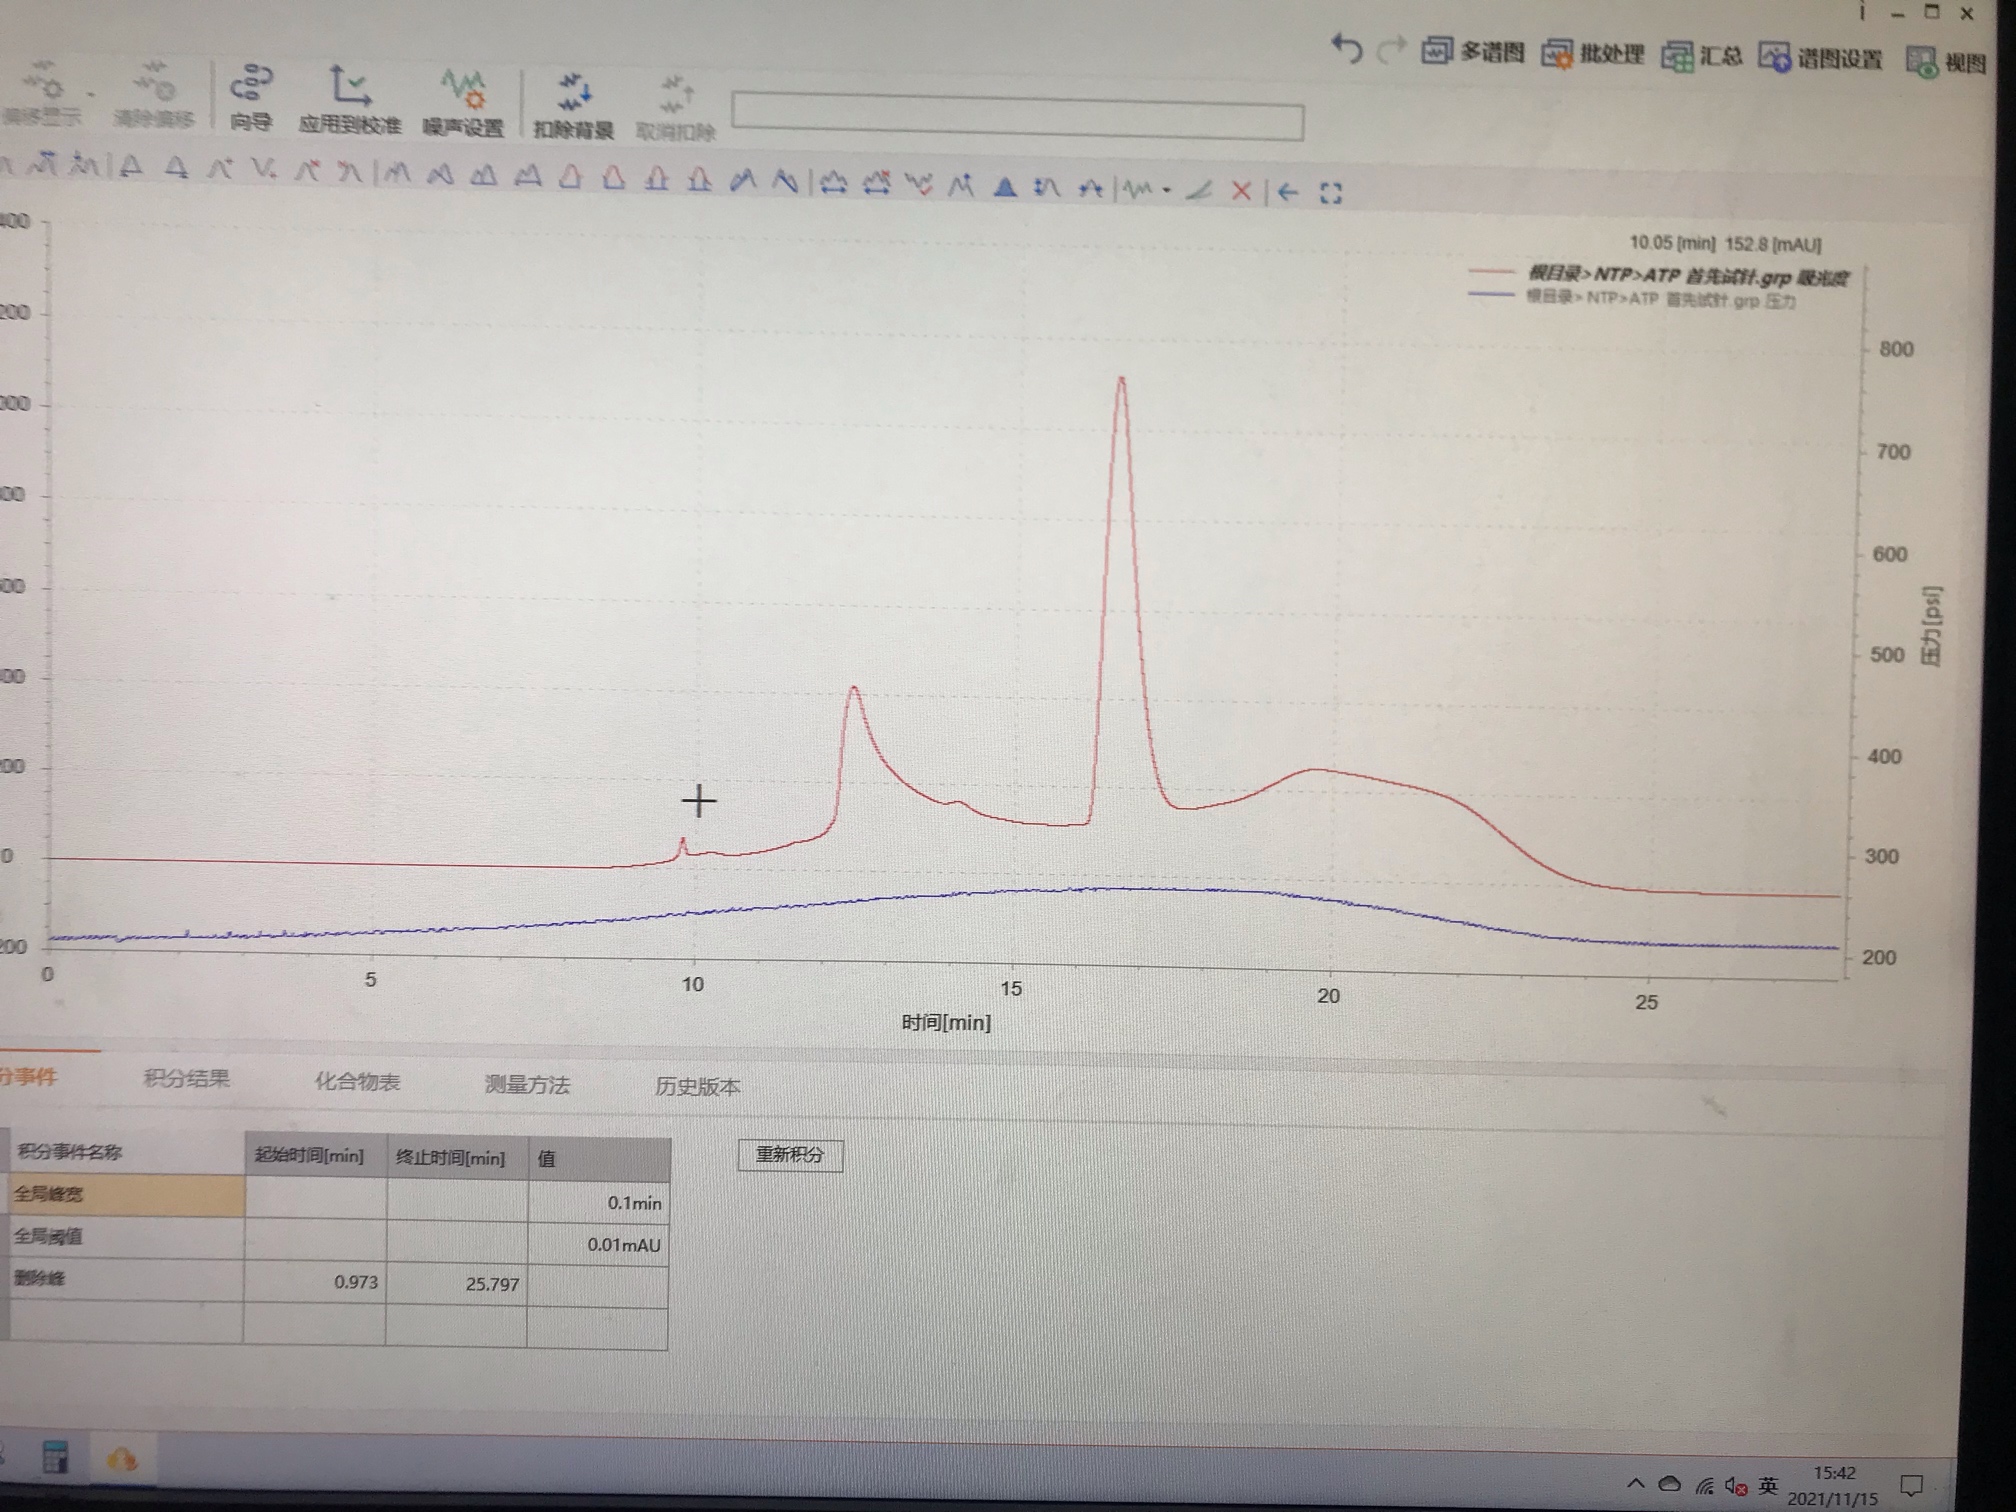This screenshot has height=1512, width=2016.
Task: Click the red absorbance legend entry
Action: [x=1659, y=275]
